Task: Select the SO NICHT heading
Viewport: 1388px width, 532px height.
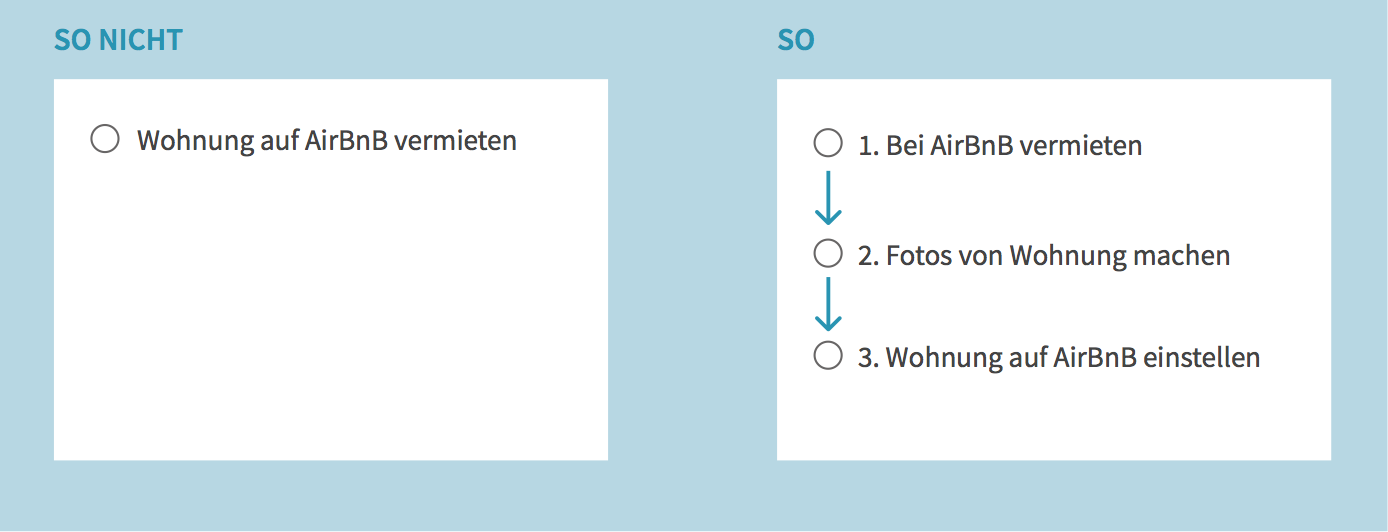Action: pyautogui.click(x=118, y=40)
